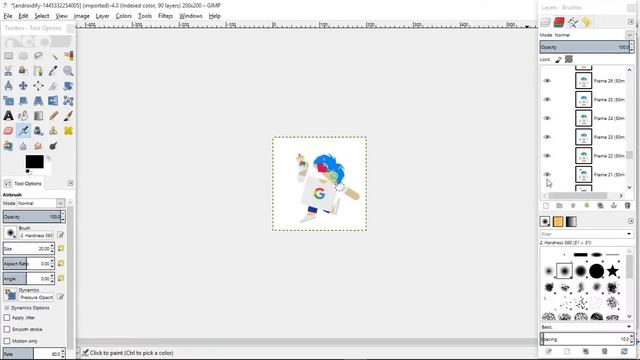Image resolution: width=640 pixels, height=360 pixels.
Task: Select the Blend gradient tool
Action: 38,116
